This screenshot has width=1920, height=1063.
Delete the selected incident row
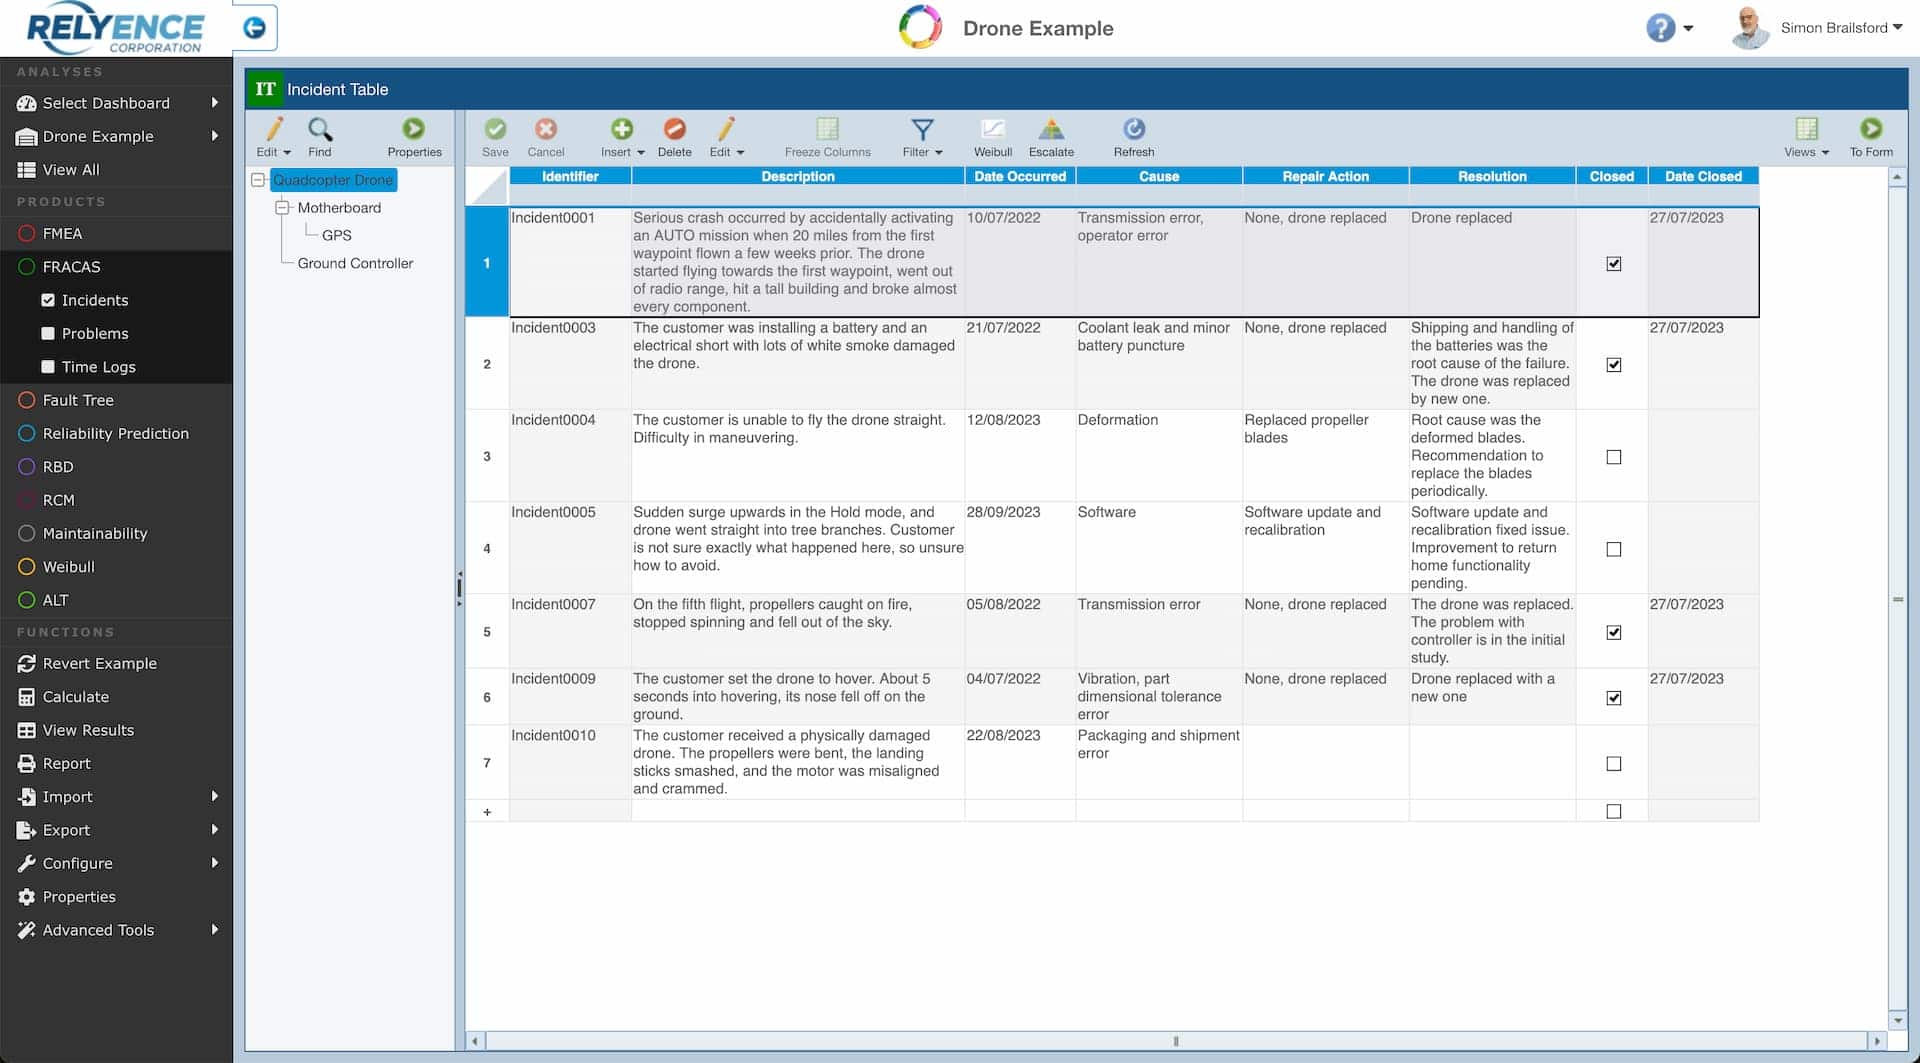tap(675, 137)
